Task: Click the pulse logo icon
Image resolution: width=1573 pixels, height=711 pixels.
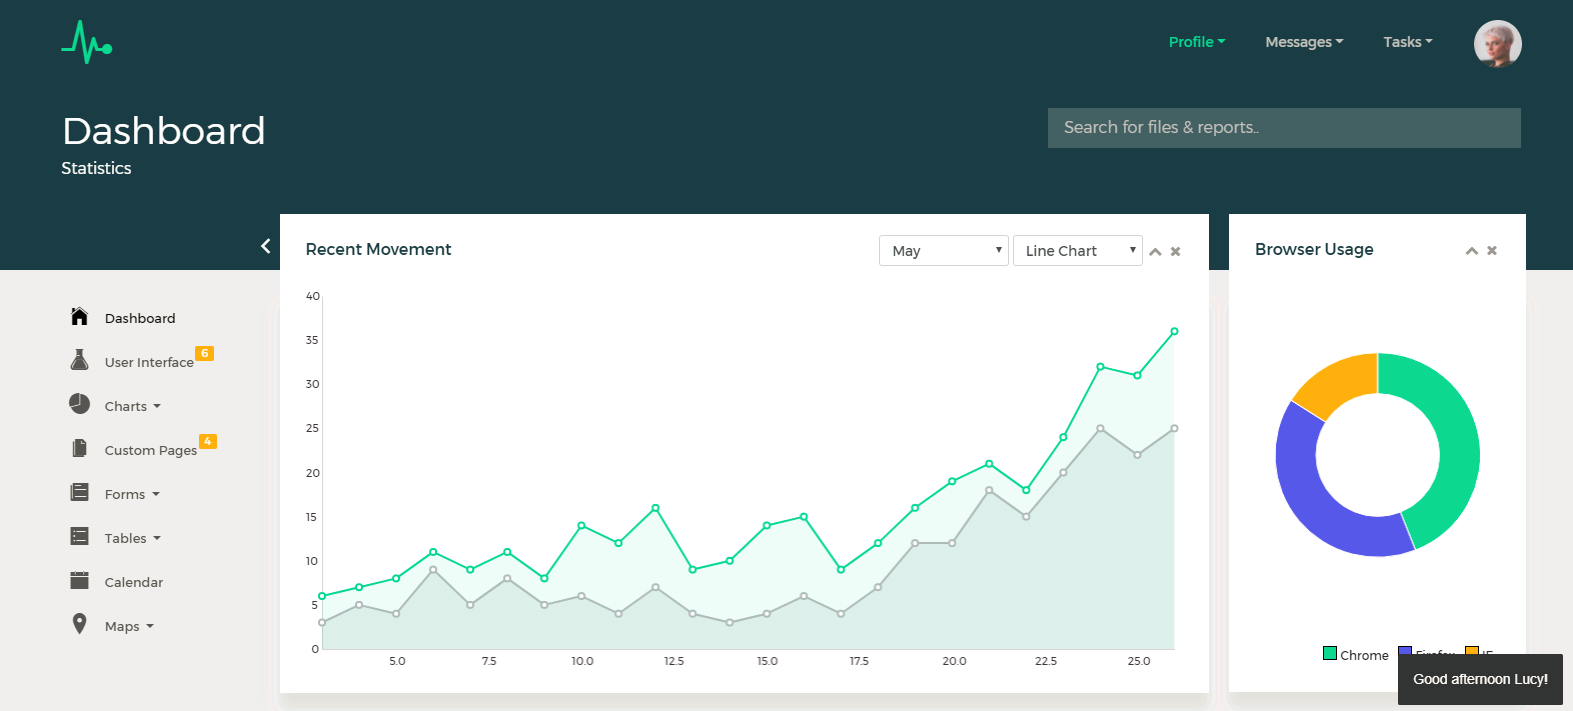Action: (86, 43)
